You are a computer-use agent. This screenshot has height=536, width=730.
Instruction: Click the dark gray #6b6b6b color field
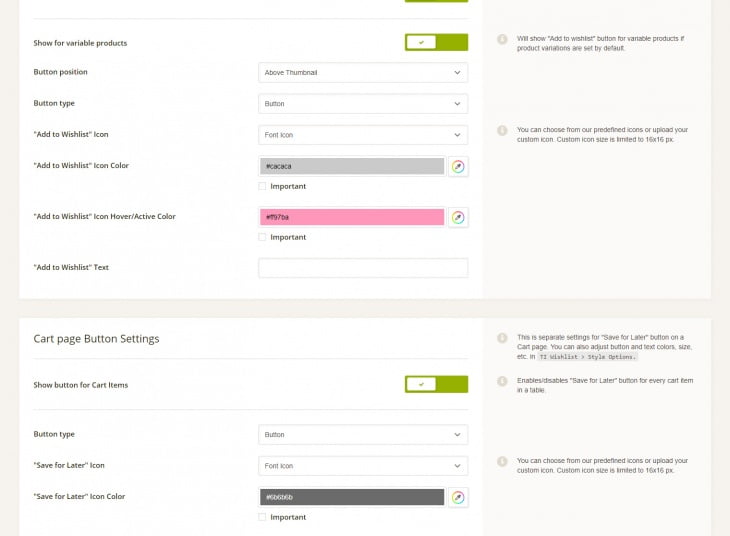[352, 497]
